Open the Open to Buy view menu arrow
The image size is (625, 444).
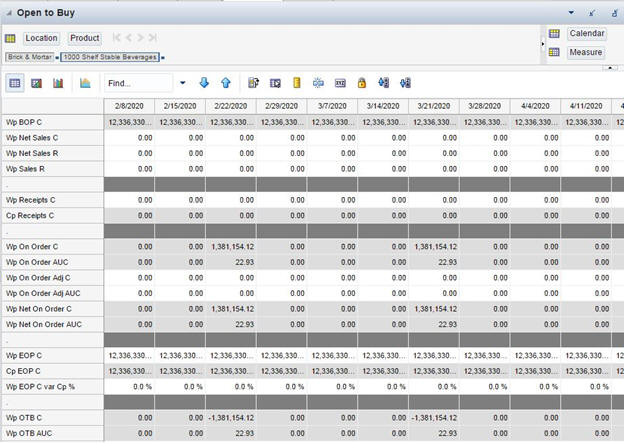point(571,13)
